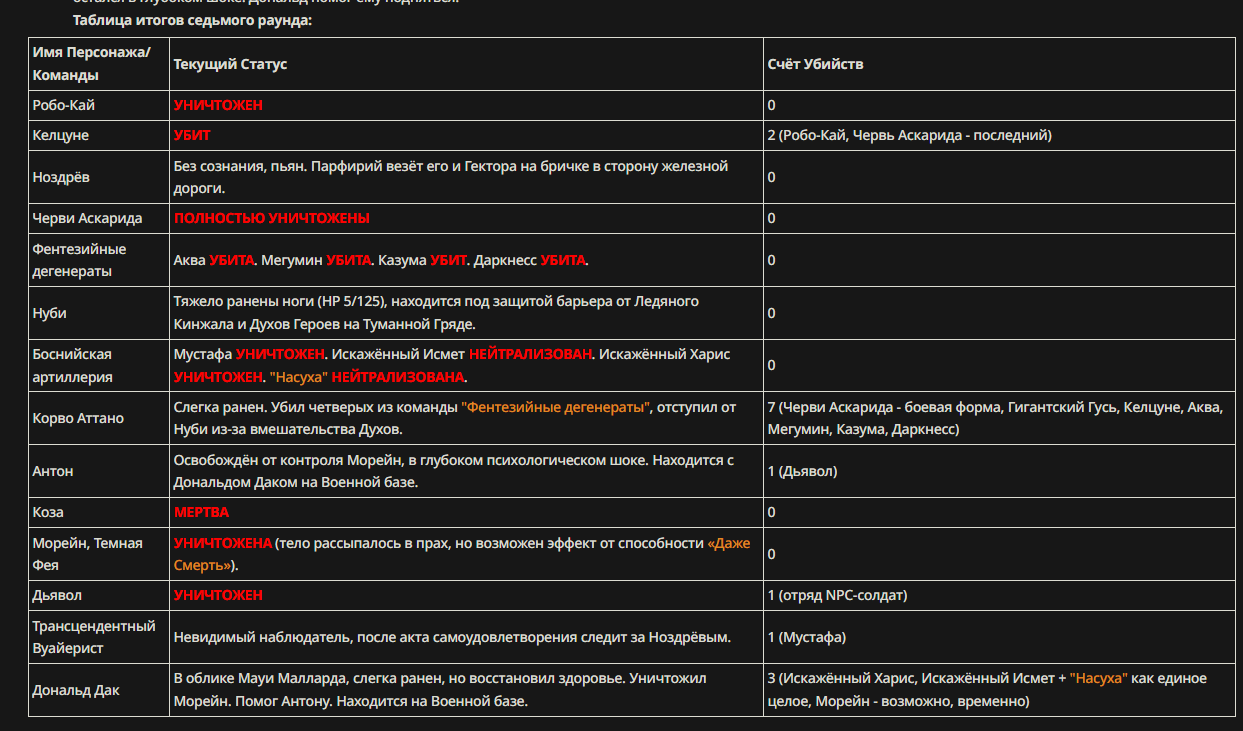1243x731 pixels.
Task: Select the "Антон" name cell
Action: point(99,471)
